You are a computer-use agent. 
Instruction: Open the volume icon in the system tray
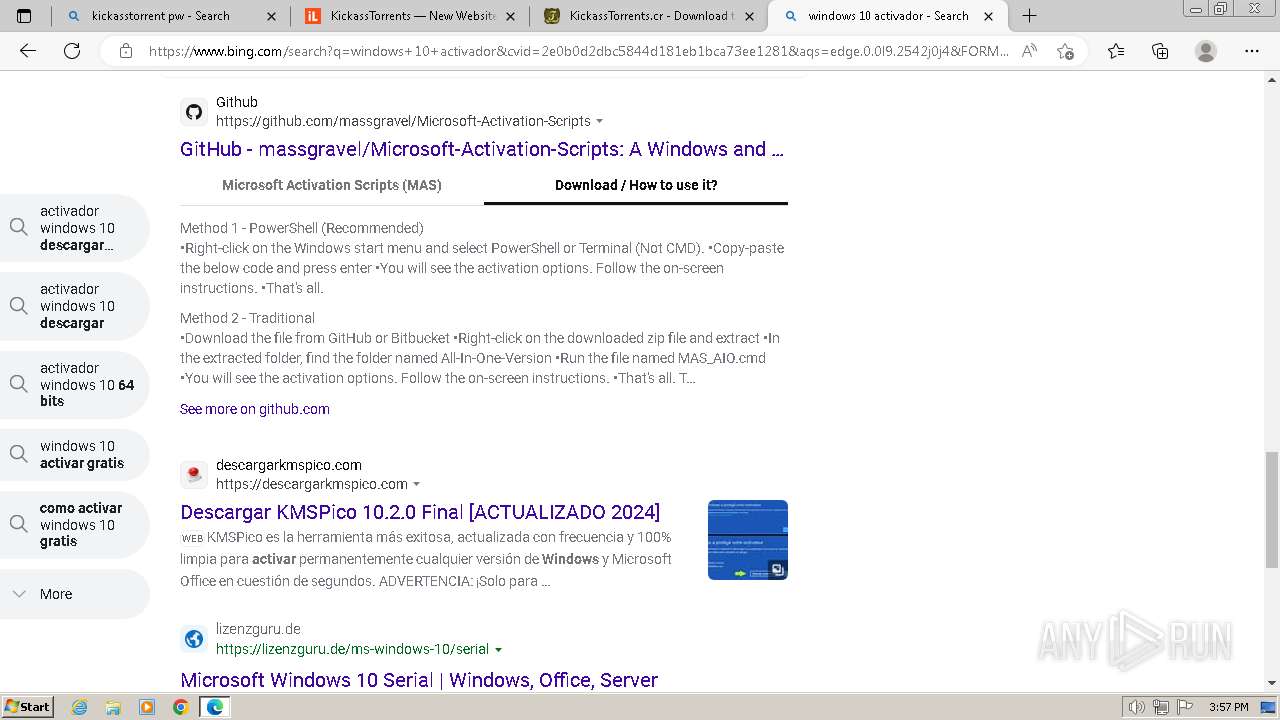point(1137,707)
